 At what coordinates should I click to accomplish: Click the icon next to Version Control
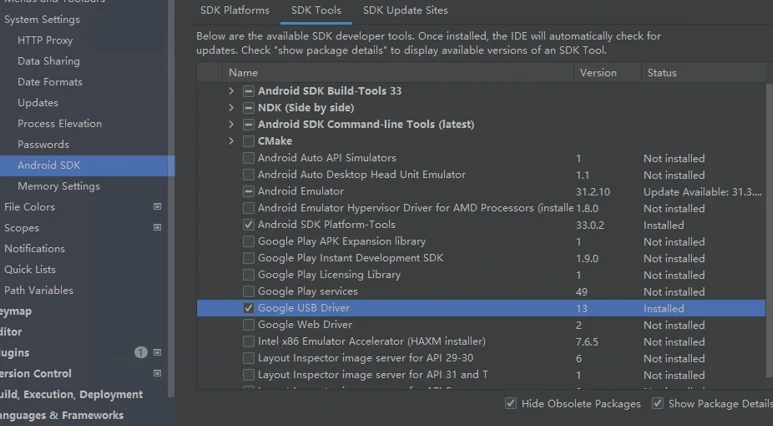tap(157, 374)
